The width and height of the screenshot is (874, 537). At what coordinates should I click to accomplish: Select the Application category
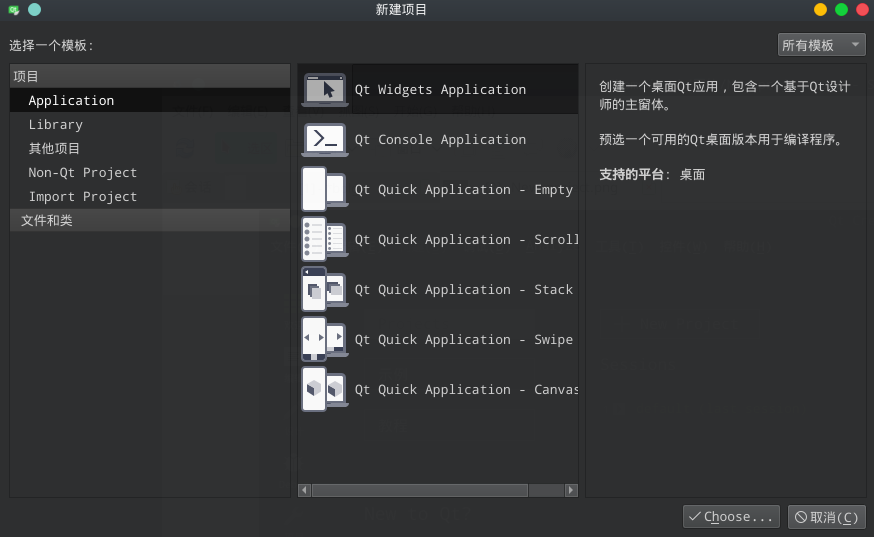(71, 101)
